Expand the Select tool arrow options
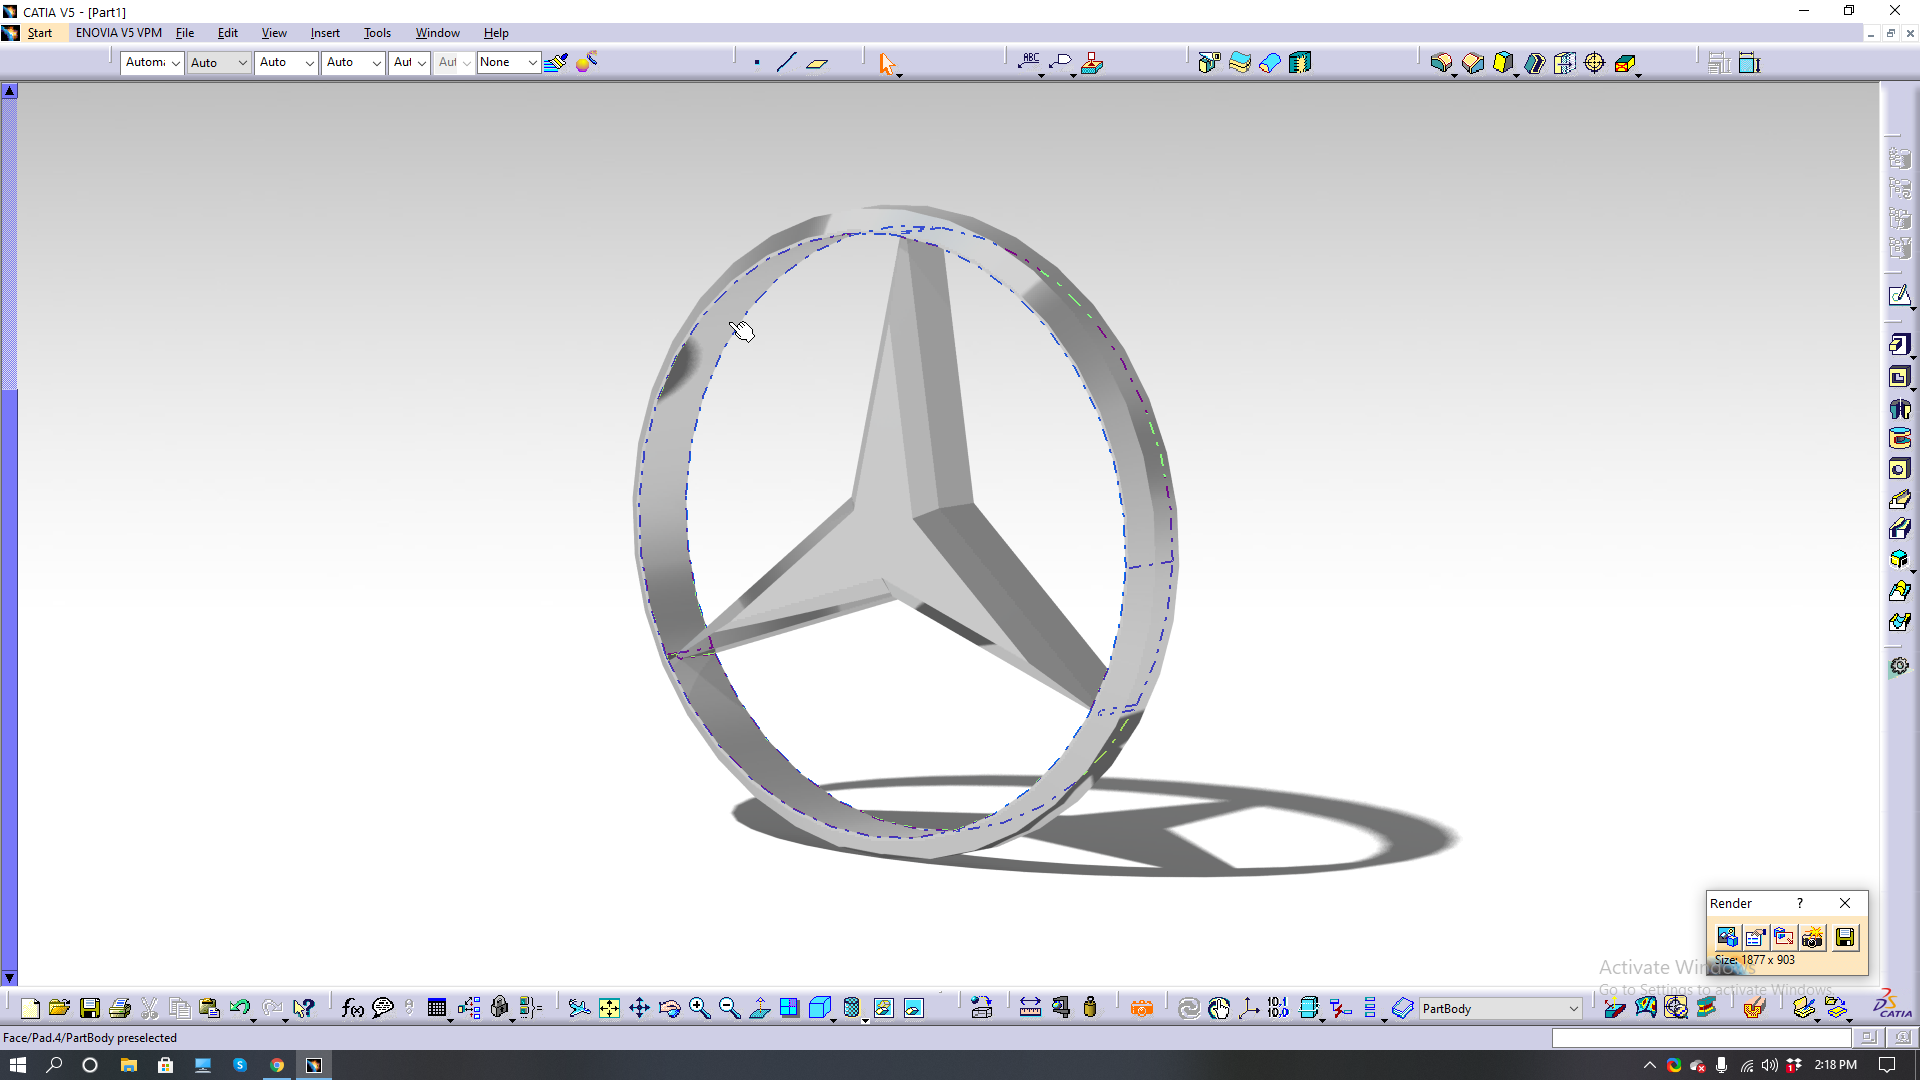Image resolution: width=1920 pixels, height=1080 pixels. pyautogui.click(x=899, y=75)
